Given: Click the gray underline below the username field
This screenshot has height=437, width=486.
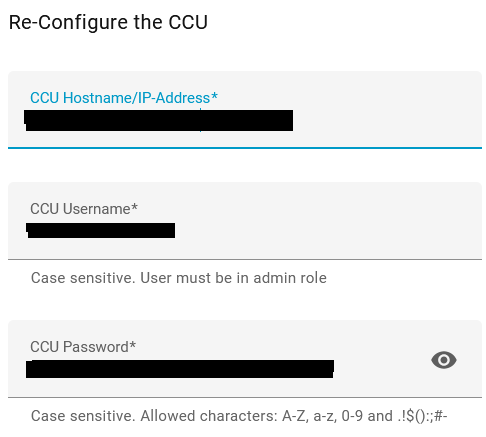Looking at the screenshot, I should [245, 259].
